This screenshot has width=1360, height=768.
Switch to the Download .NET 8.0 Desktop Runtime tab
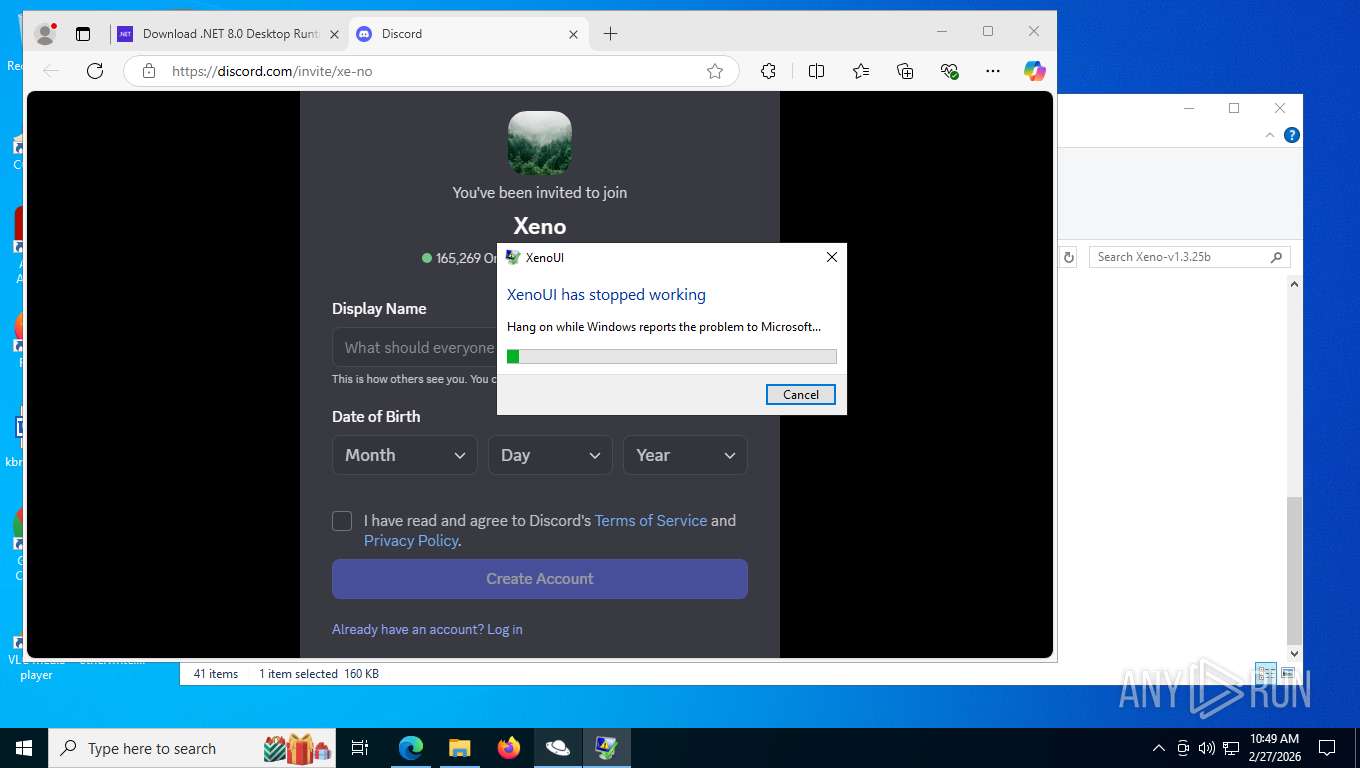point(229,34)
